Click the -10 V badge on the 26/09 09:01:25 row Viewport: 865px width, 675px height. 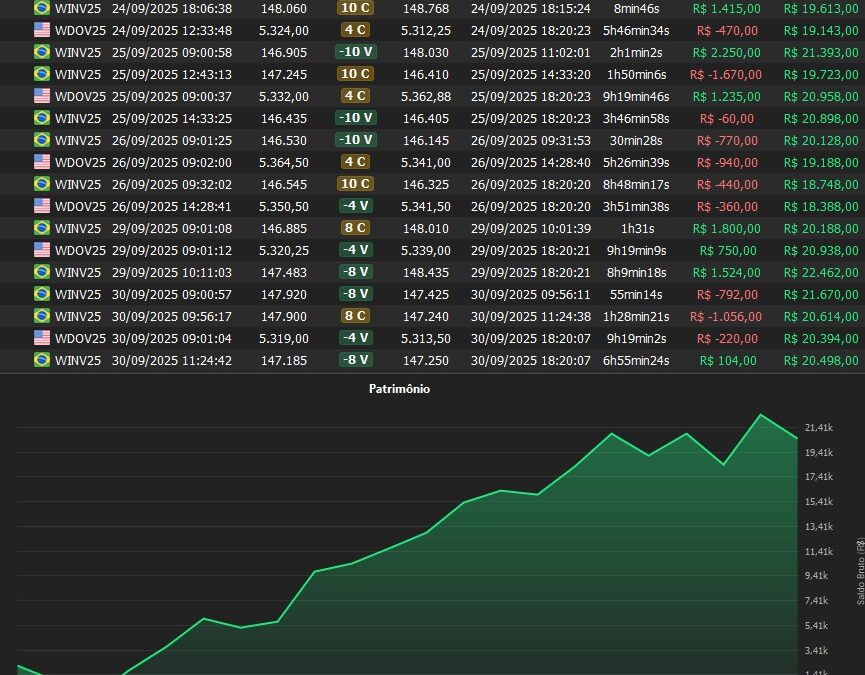(x=355, y=140)
